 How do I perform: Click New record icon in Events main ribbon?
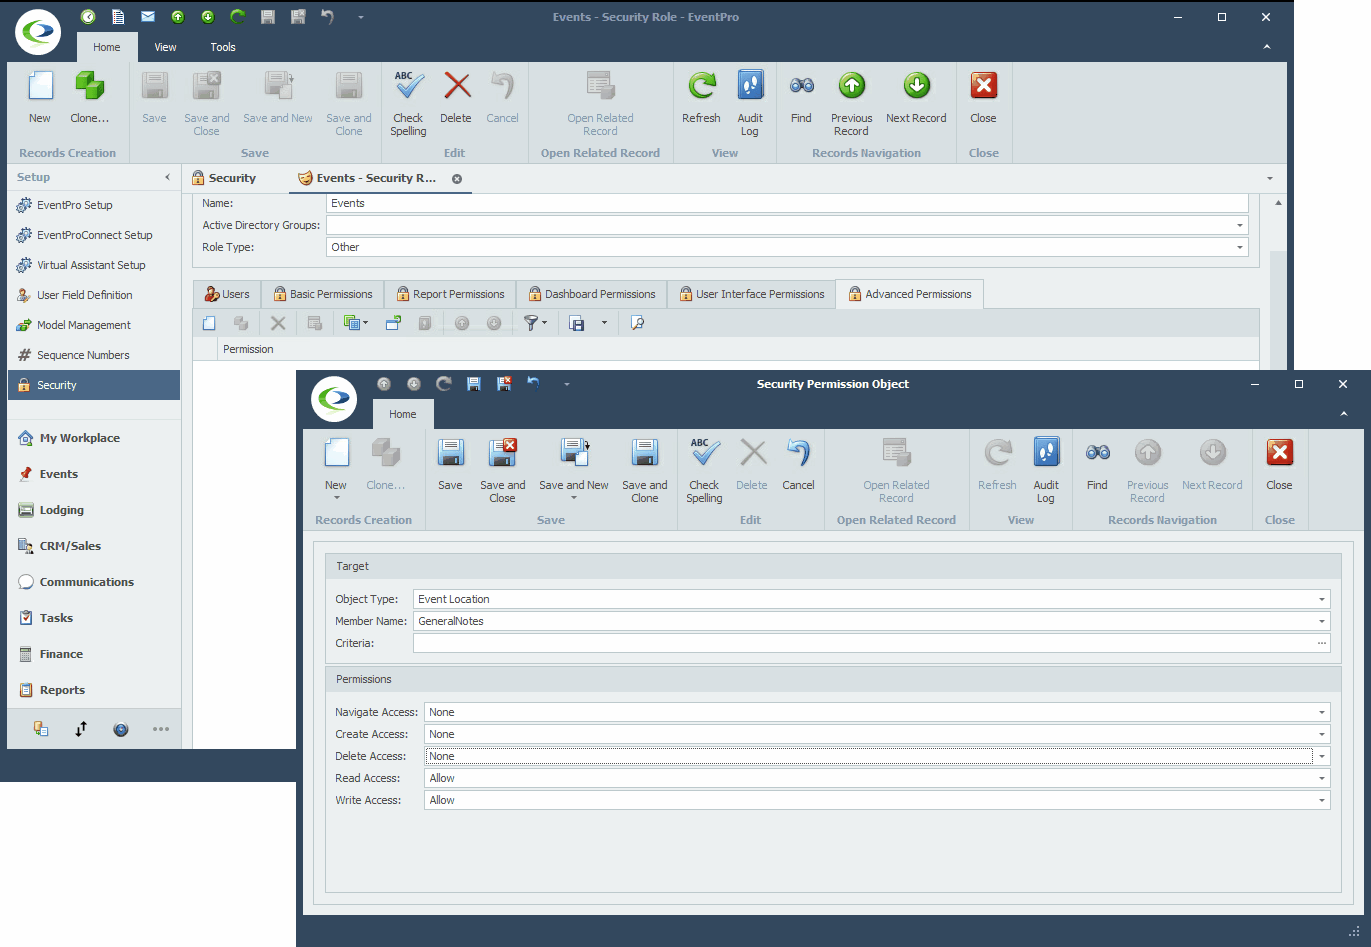40,86
